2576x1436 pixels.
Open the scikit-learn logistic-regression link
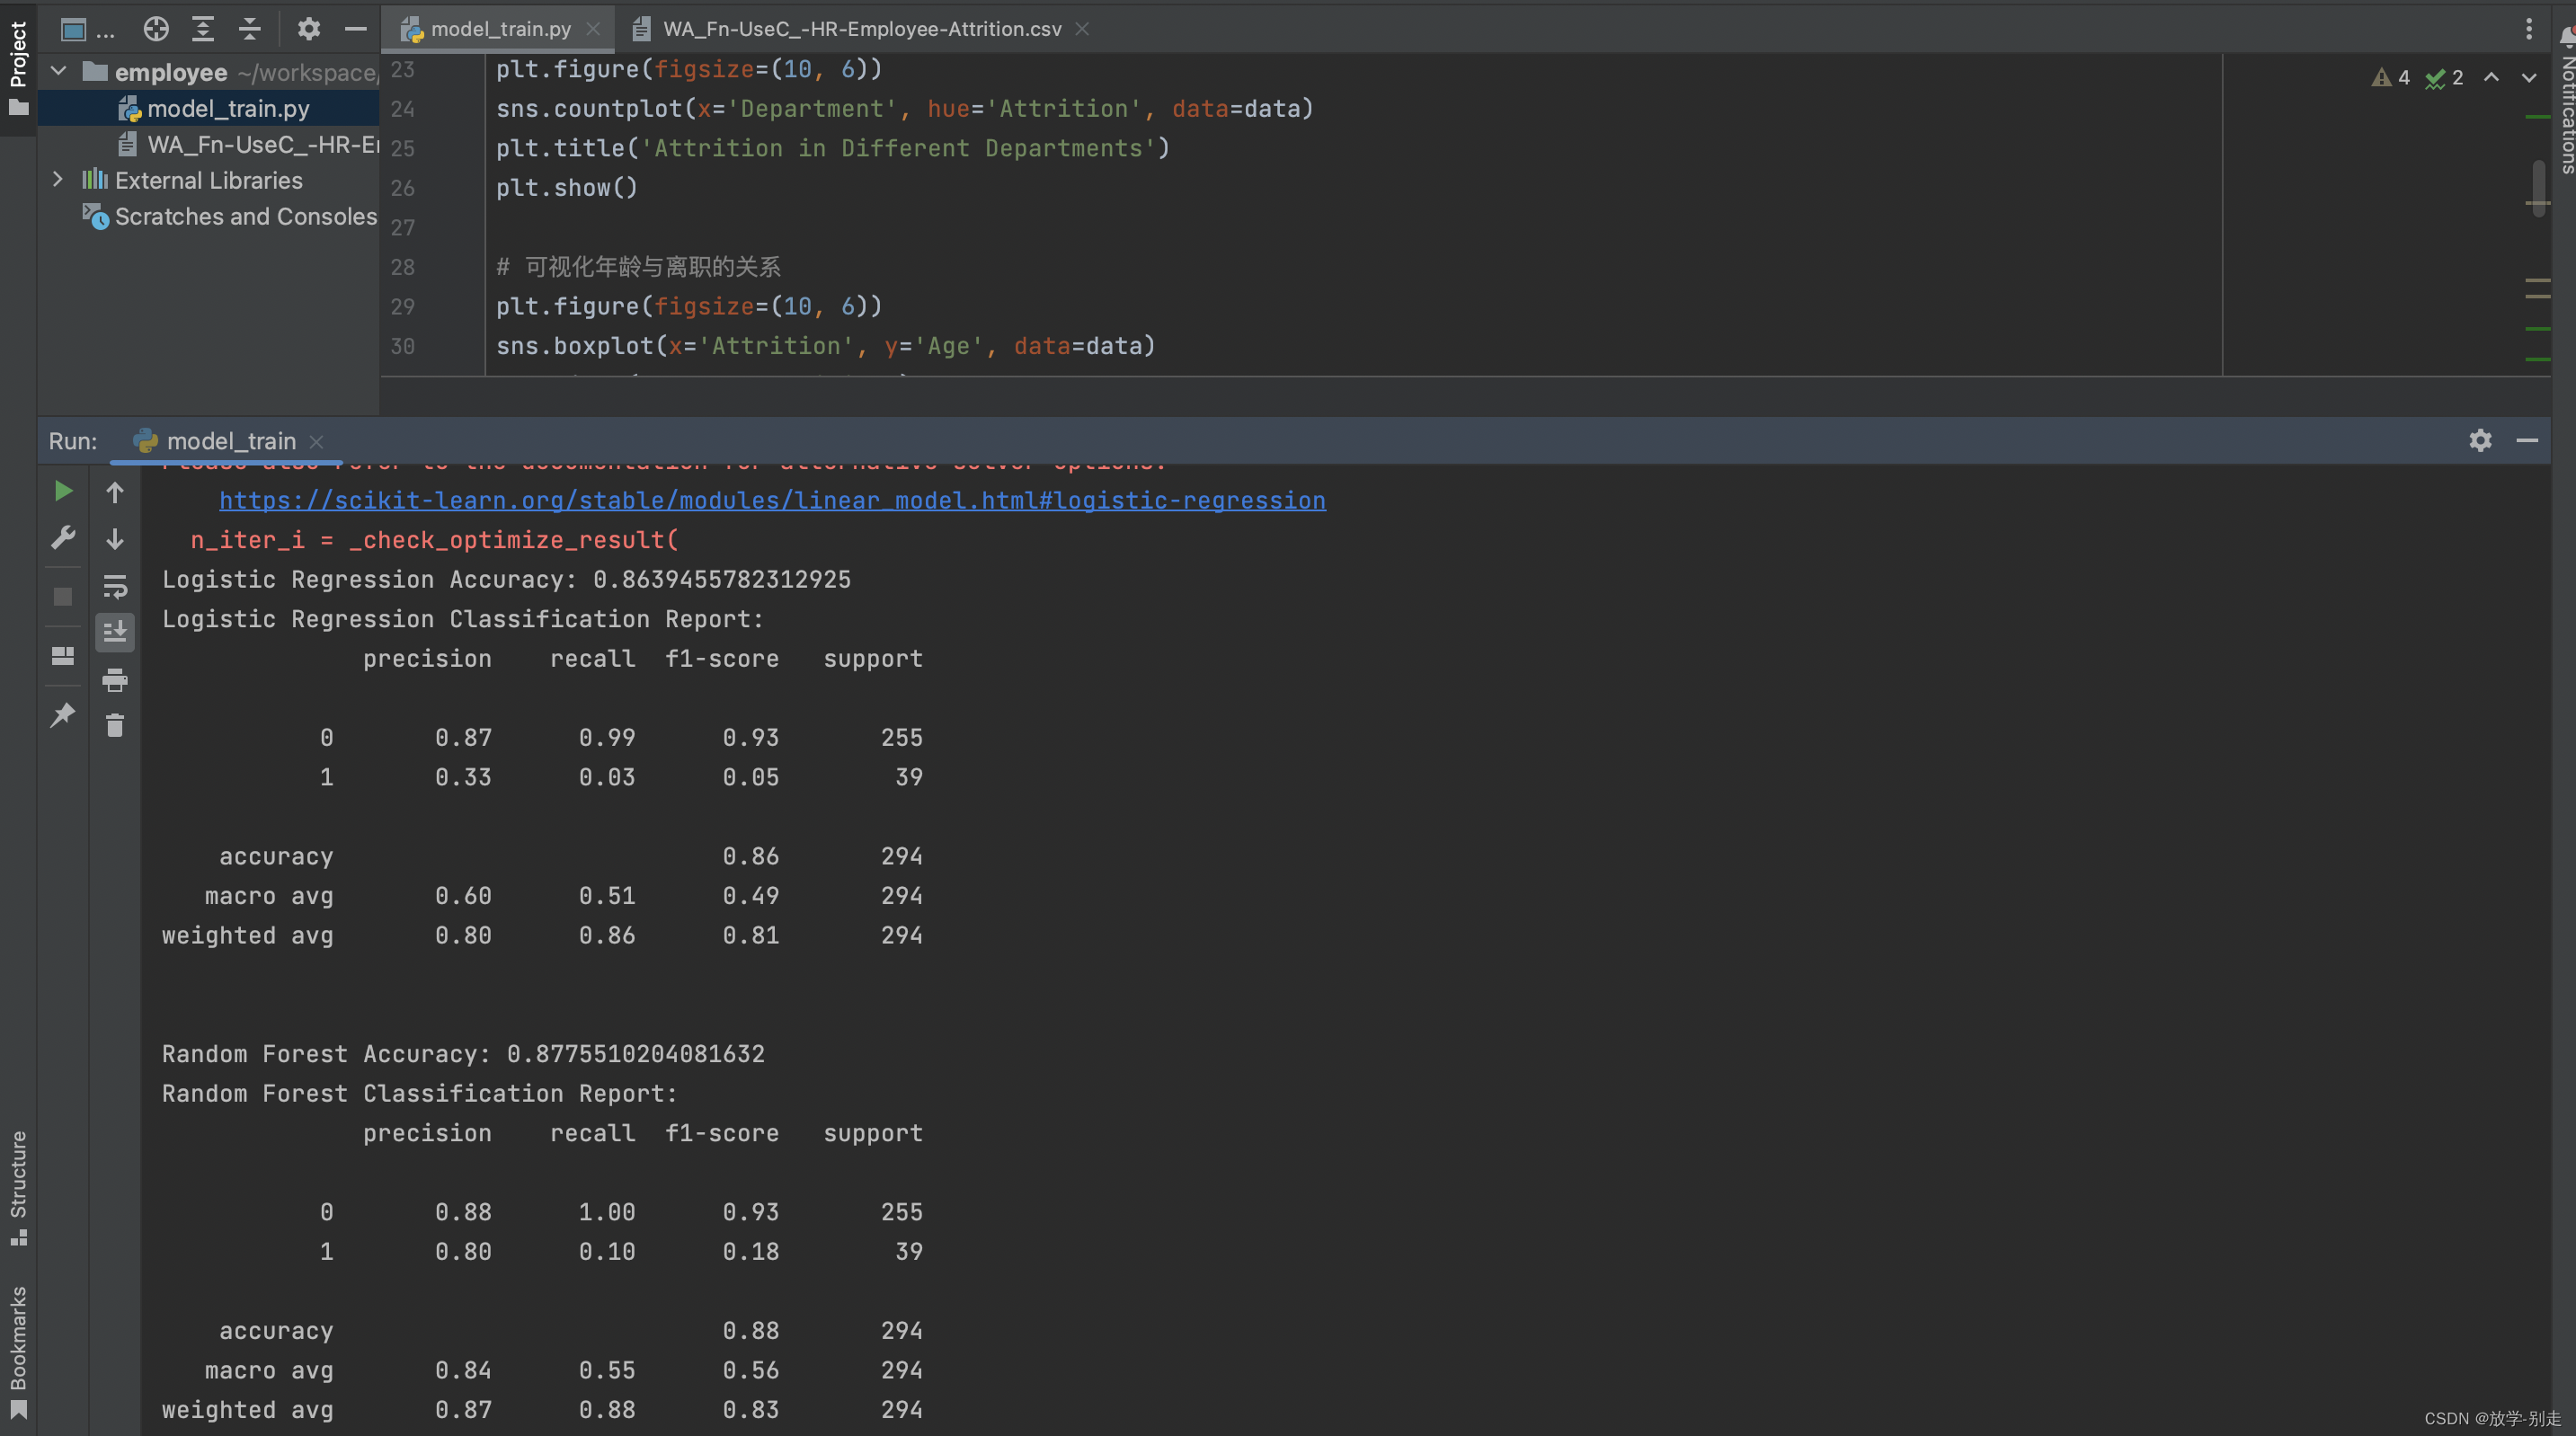[772, 500]
